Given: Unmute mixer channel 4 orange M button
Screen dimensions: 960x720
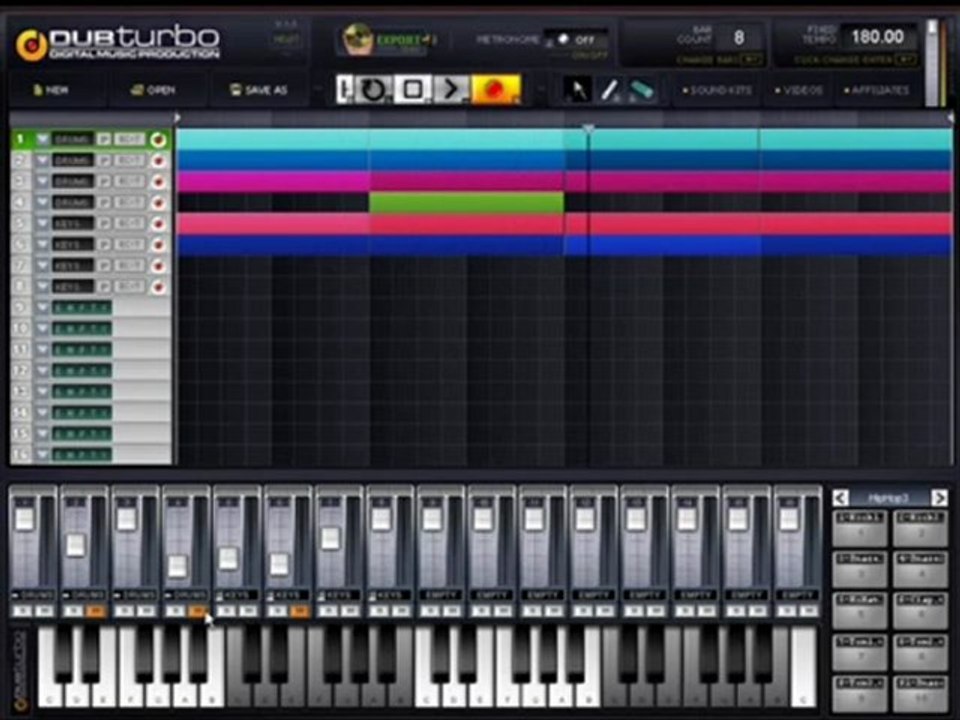Looking at the screenshot, I should click(x=197, y=610).
